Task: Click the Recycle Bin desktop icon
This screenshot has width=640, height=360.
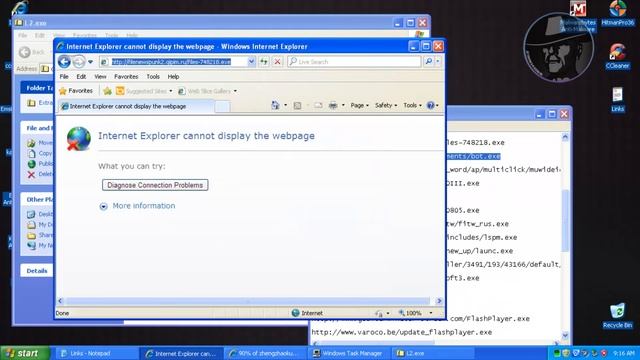Action: tap(618, 316)
